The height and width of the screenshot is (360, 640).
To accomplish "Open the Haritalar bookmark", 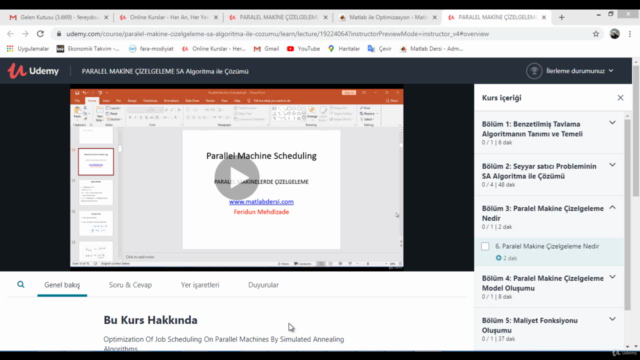I will [x=344, y=49].
